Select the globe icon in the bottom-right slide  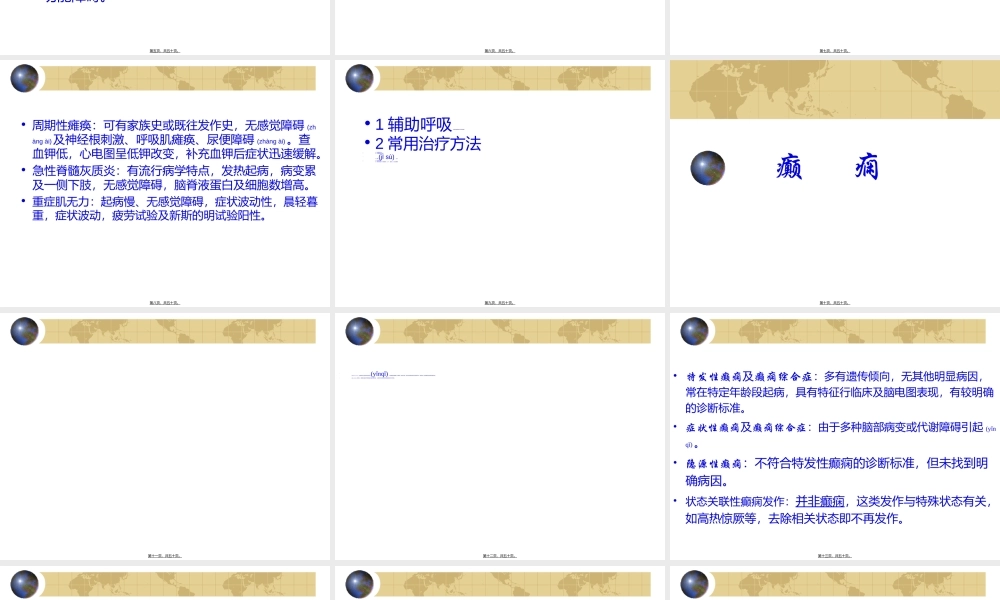click(x=694, y=584)
